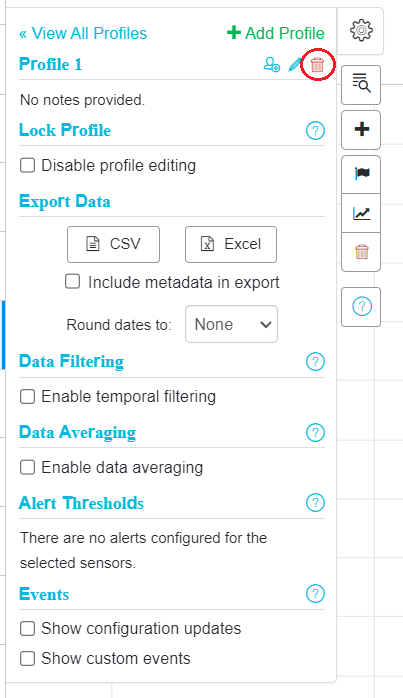Share profile with the add-user icon

(x=272, y=65)
